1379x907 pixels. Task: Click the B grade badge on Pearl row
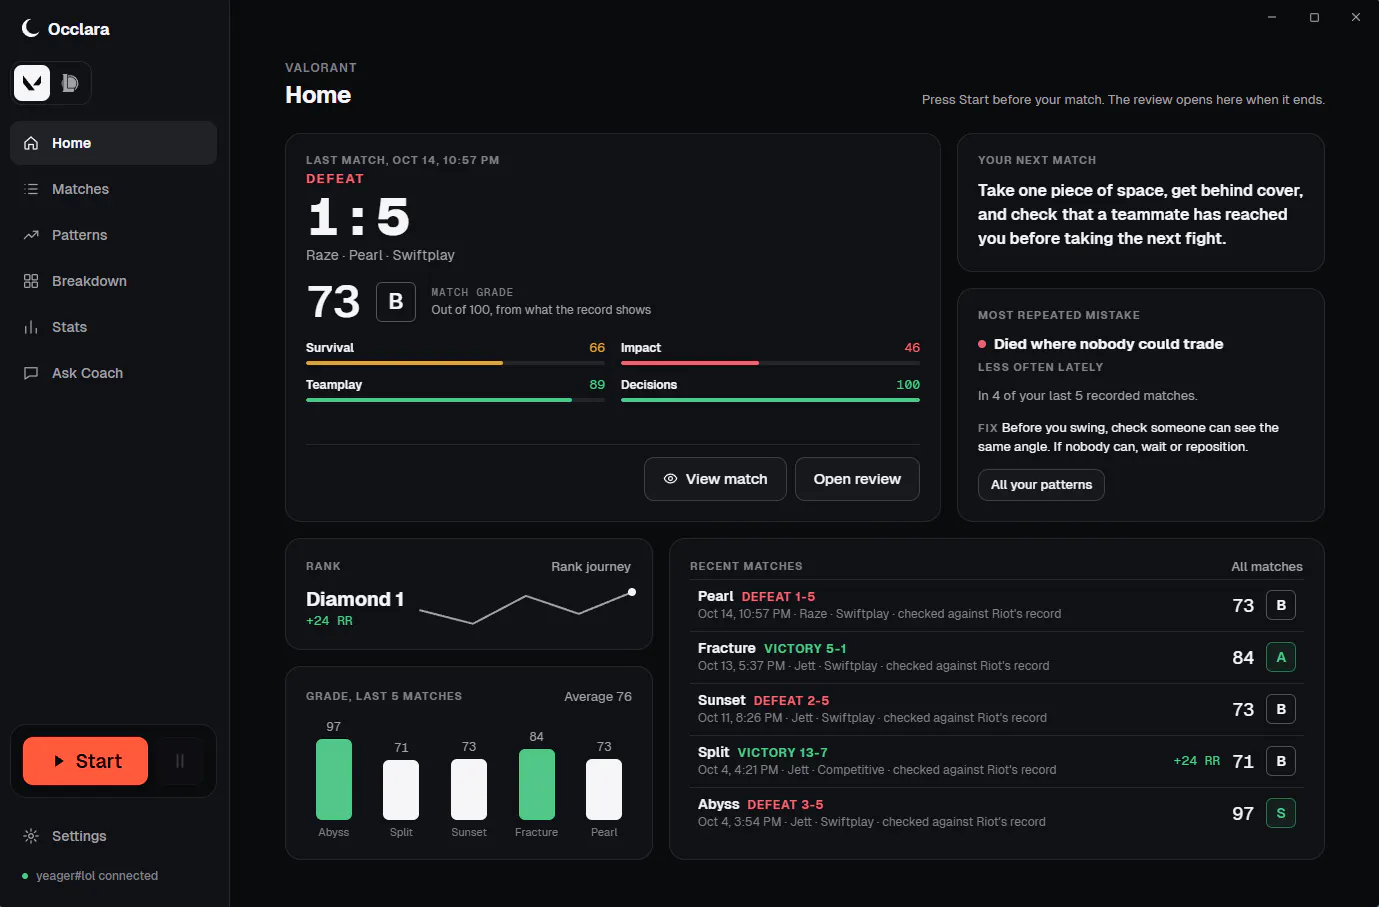click(1281, 605)
